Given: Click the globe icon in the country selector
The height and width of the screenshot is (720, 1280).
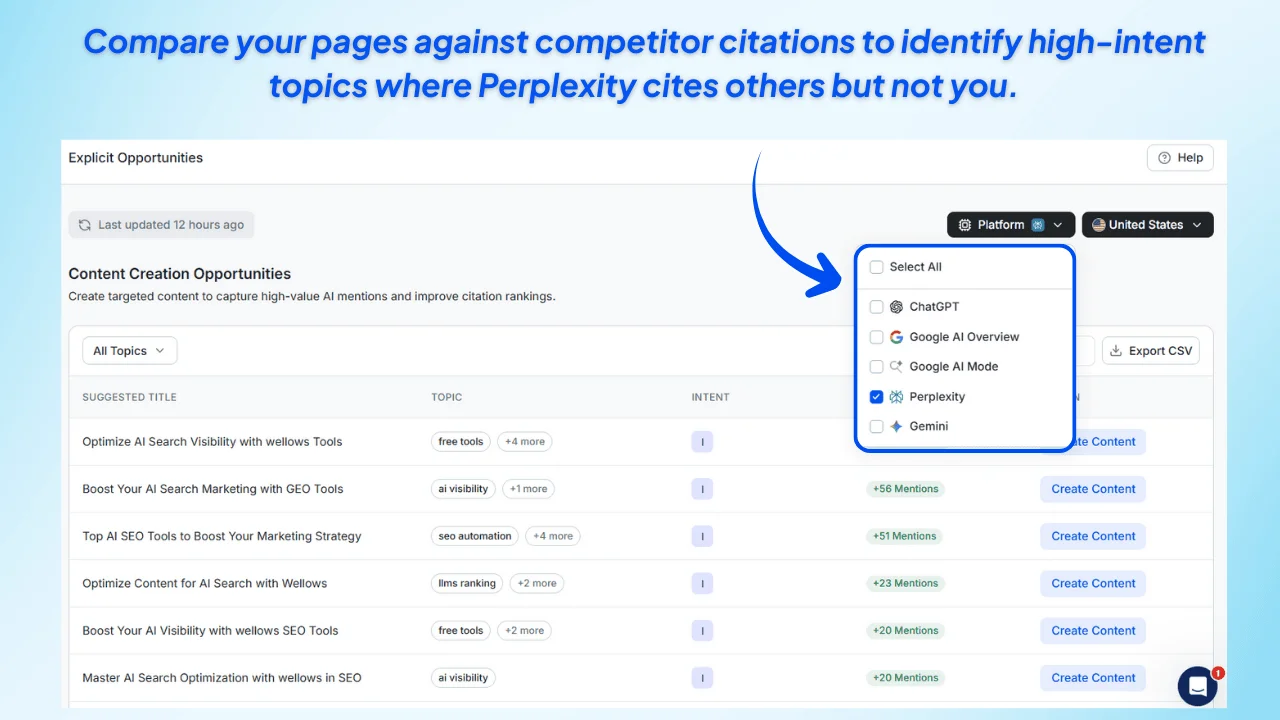Looking at the screenshot, I should 1100,224.
